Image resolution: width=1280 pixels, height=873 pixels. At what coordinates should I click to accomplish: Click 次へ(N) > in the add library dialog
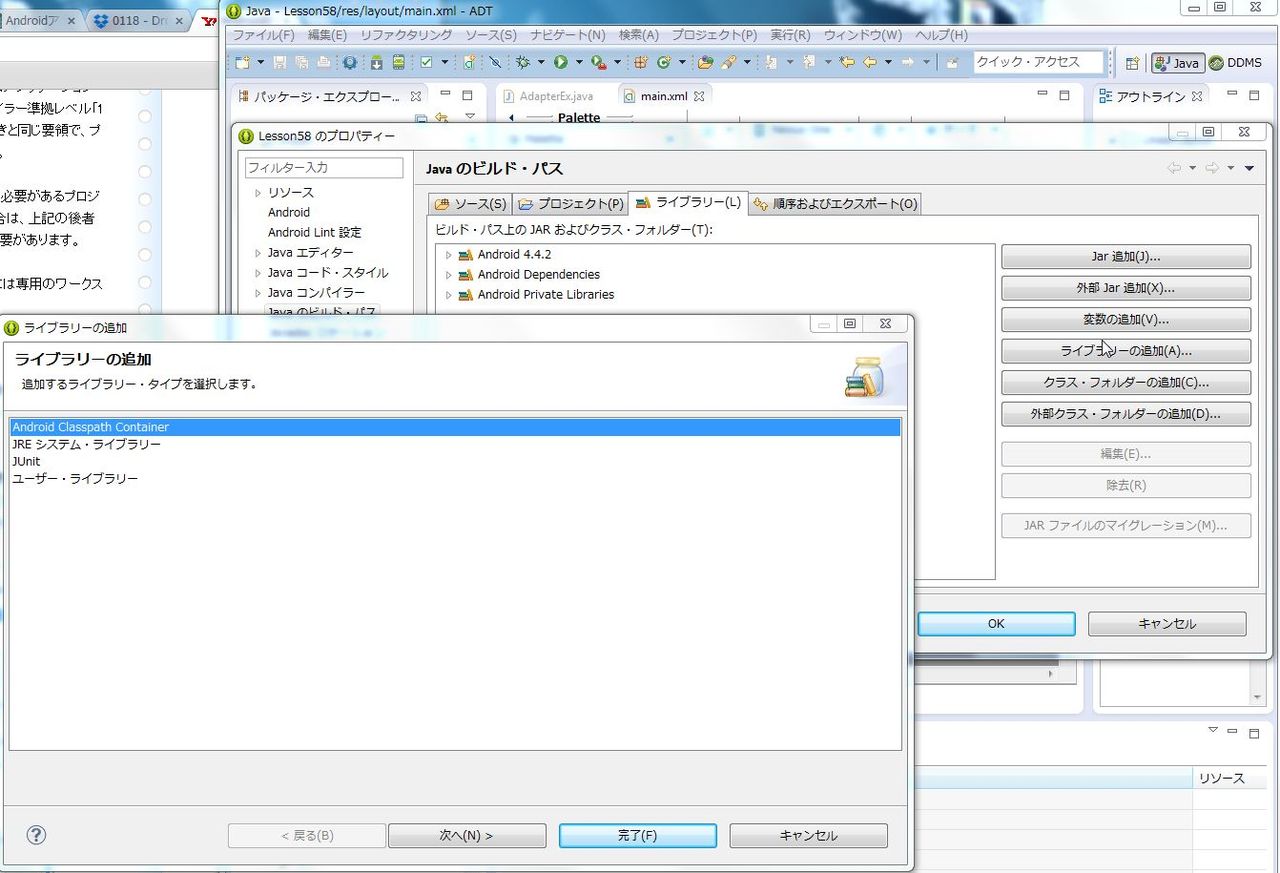click(467, 836)
